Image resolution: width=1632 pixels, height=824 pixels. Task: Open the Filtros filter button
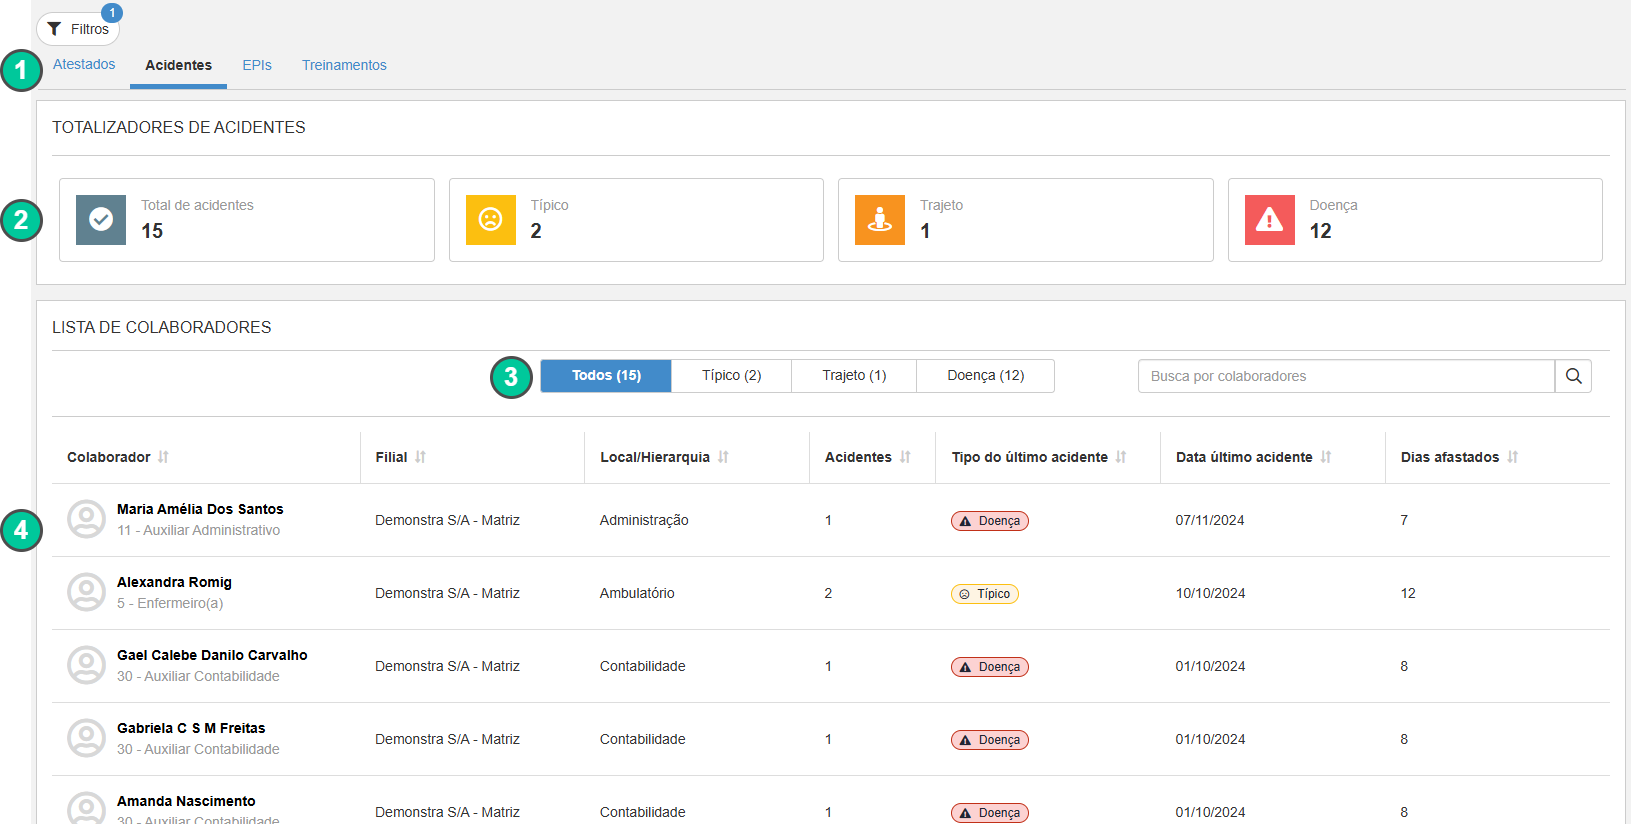[78, 29]
